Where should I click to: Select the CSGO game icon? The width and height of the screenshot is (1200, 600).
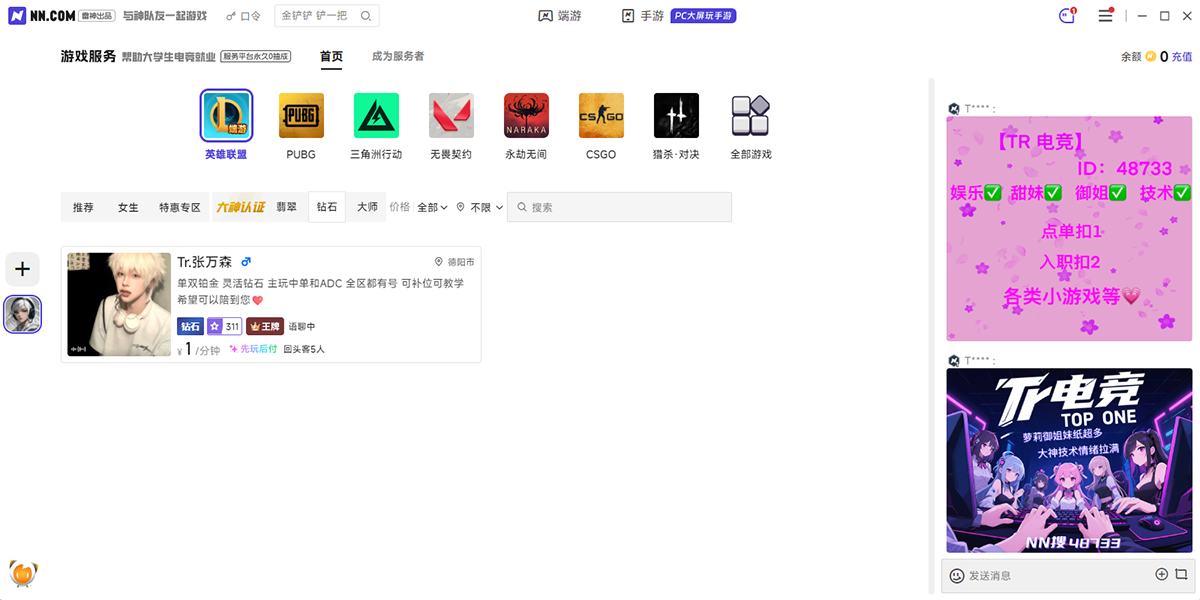601,115
